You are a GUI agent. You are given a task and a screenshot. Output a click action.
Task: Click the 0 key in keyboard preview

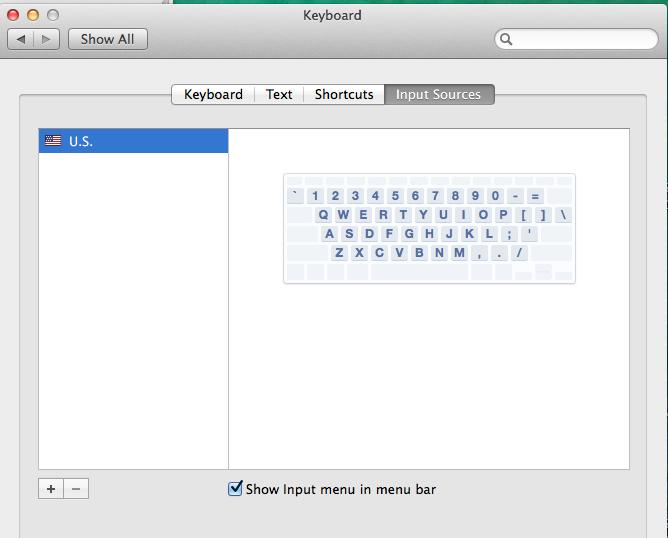coord(495,196)
